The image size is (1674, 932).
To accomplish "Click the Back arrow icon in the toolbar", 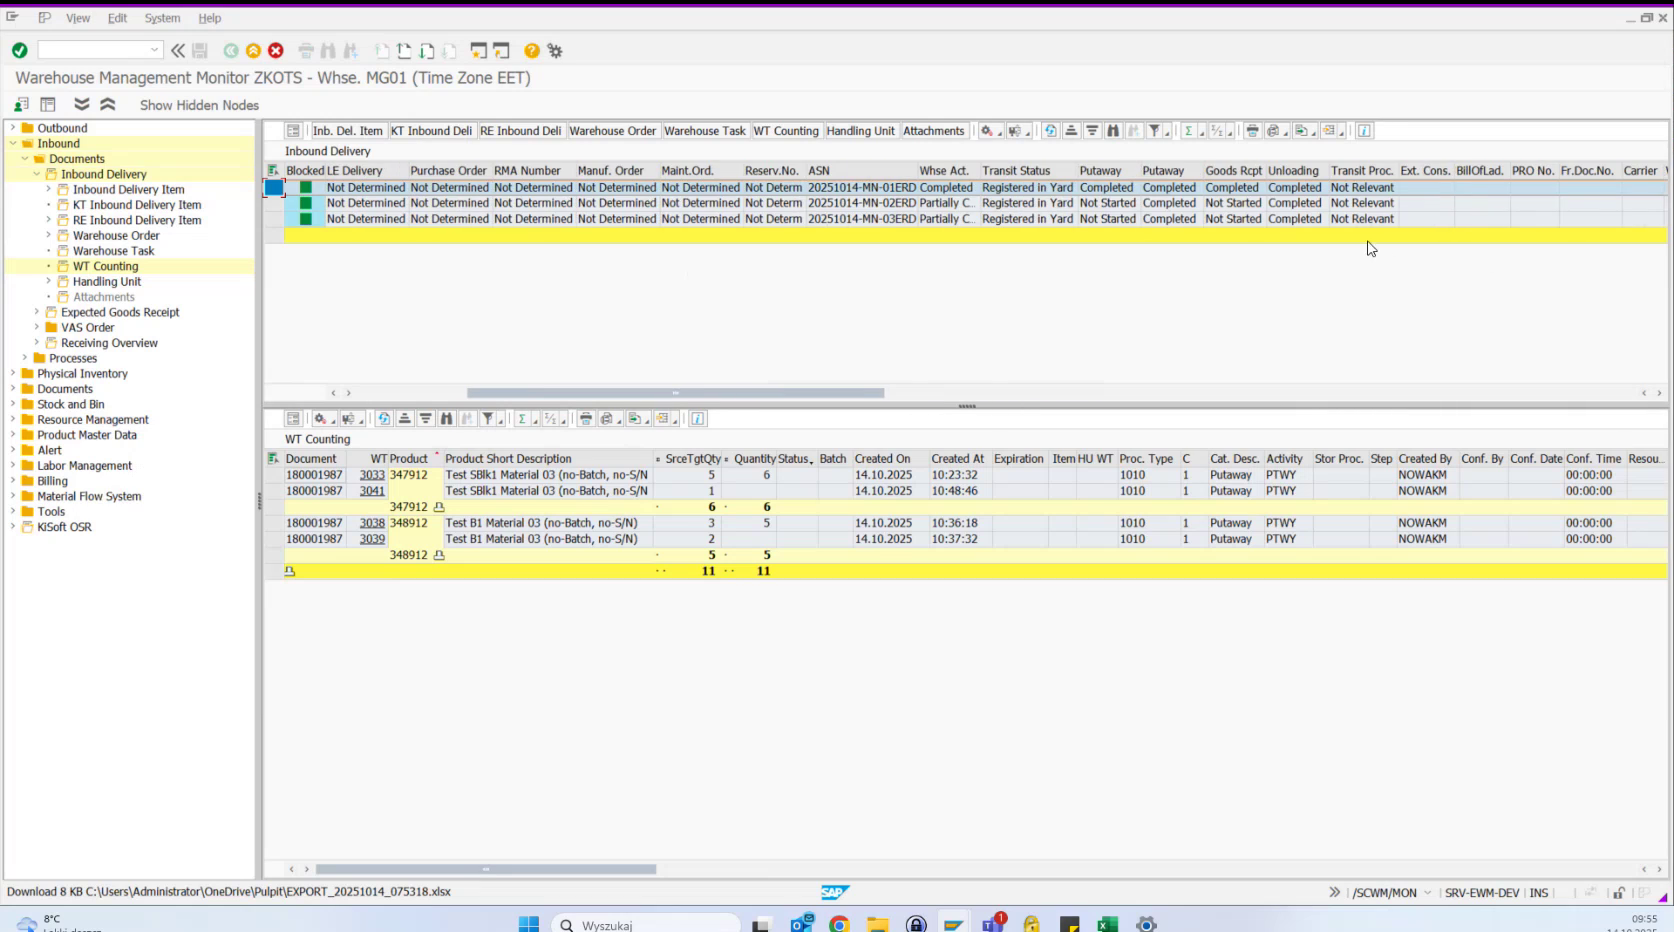I will (231, 50).
